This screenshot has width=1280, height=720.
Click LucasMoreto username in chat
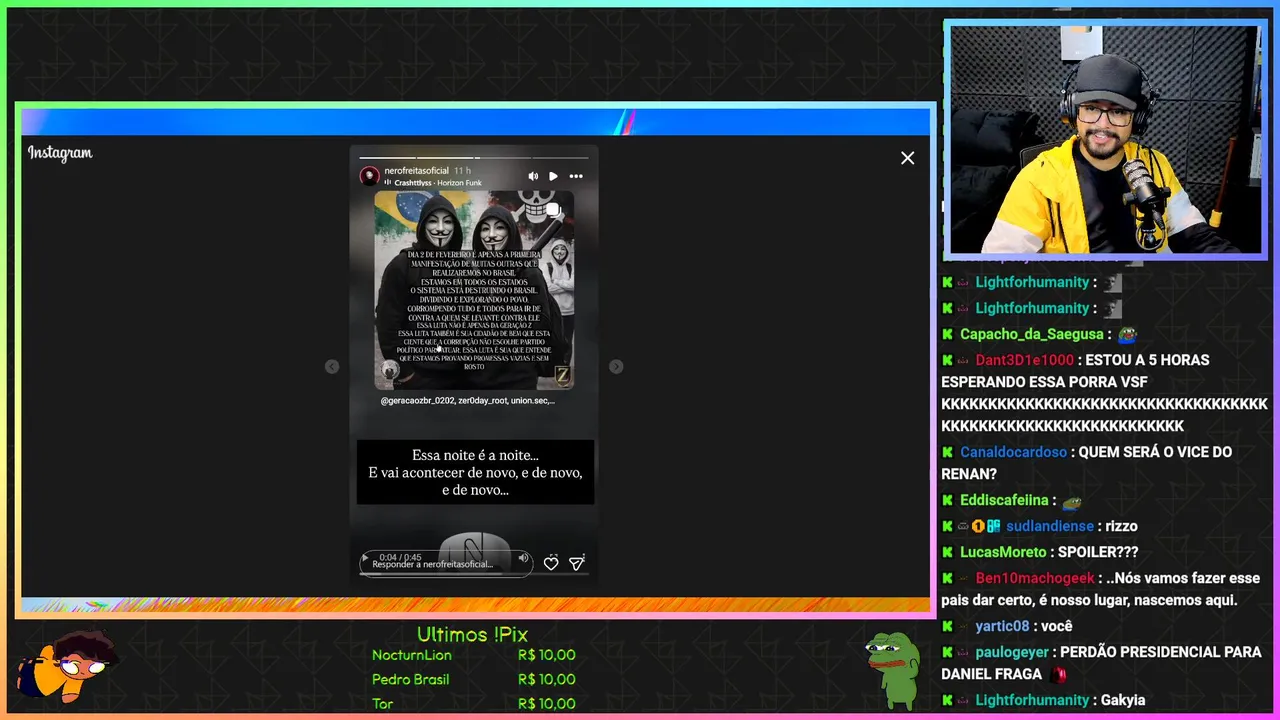pos(1003,552)
